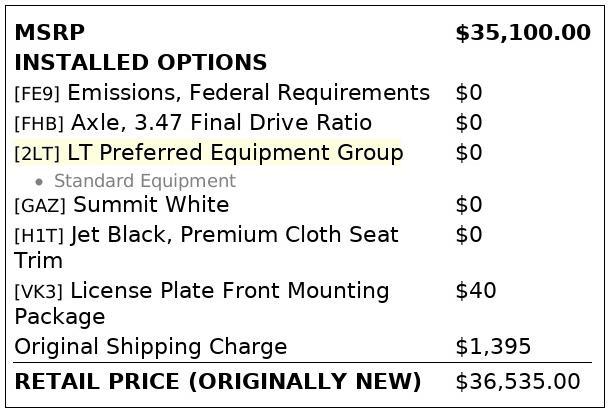The width and height of the screenshot is (612, 408).
Task: Click the FE9 option code
Action: pyautogui.click(x=37, y=94)
